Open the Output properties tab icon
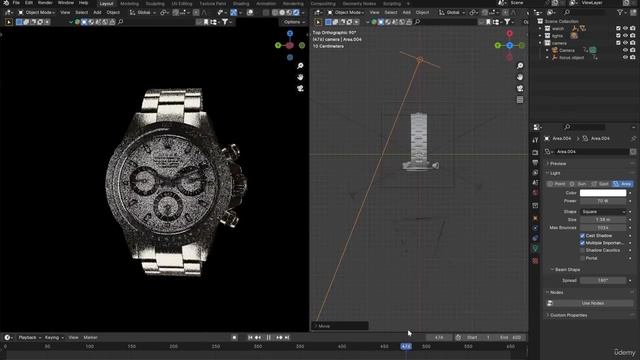640x360 pixels. coord(535,162)
